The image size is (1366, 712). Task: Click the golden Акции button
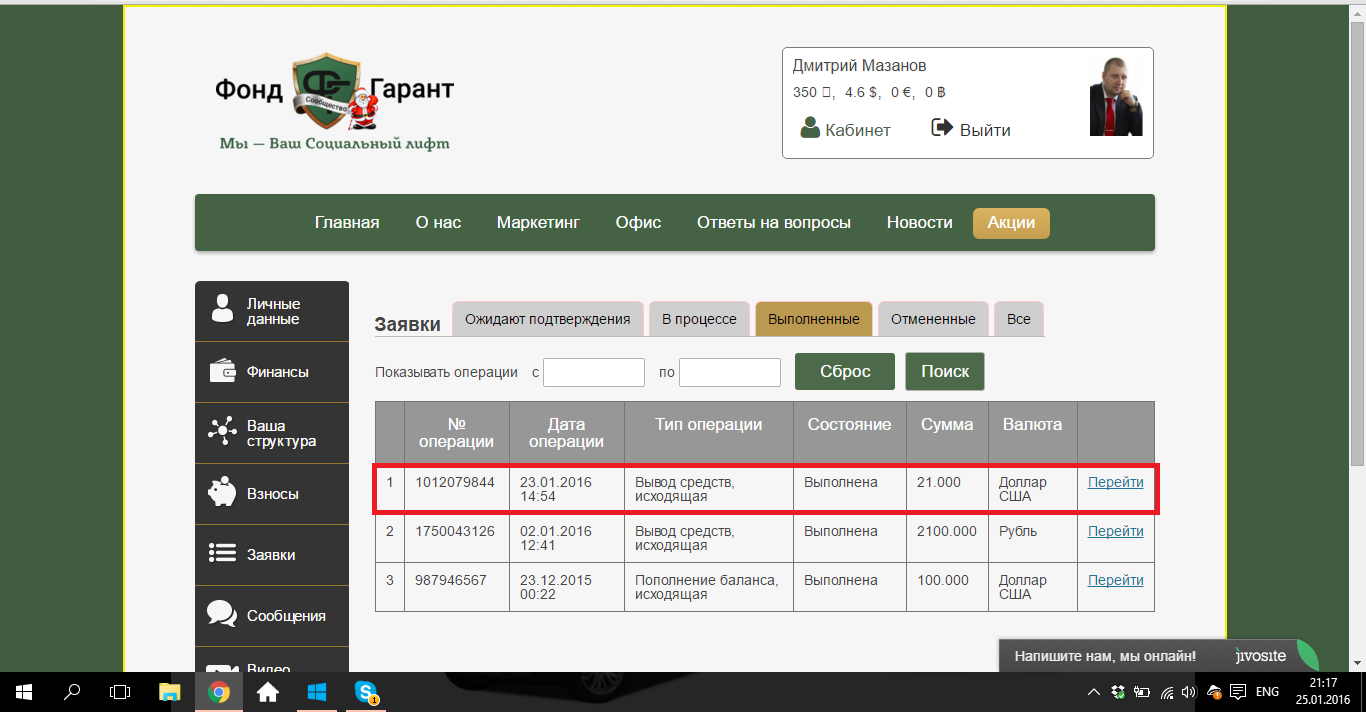(x=1011, y=222)
